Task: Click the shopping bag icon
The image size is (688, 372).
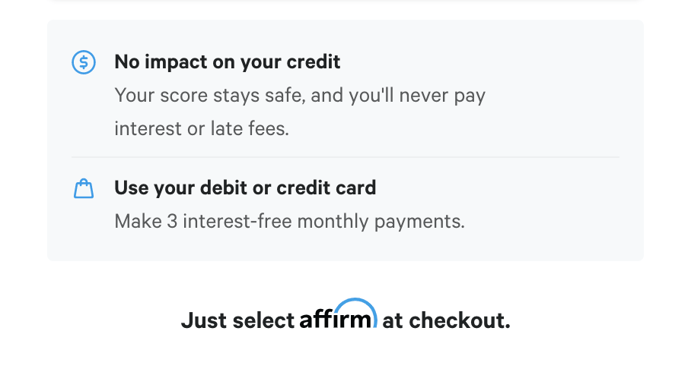Action: click(83, 189)
